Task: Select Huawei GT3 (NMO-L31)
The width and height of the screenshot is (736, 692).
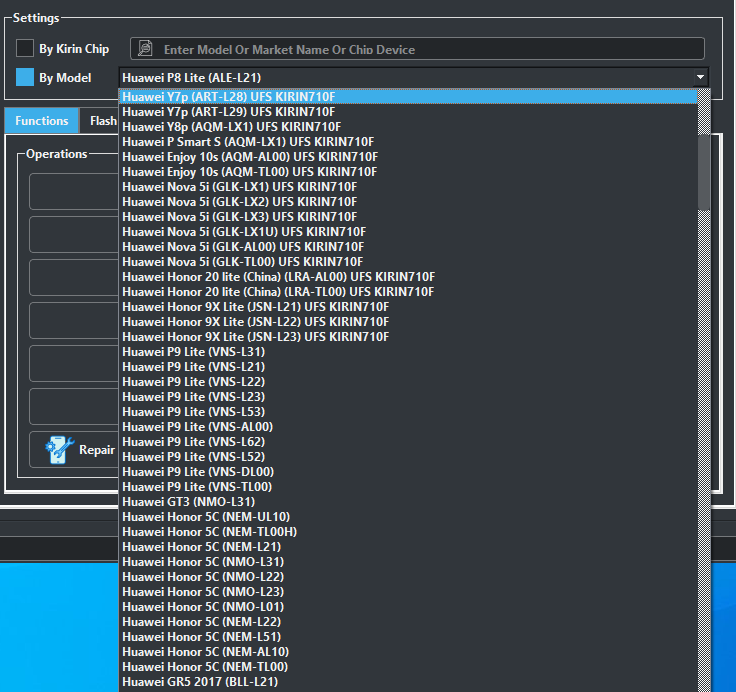Action: (408, 502)
